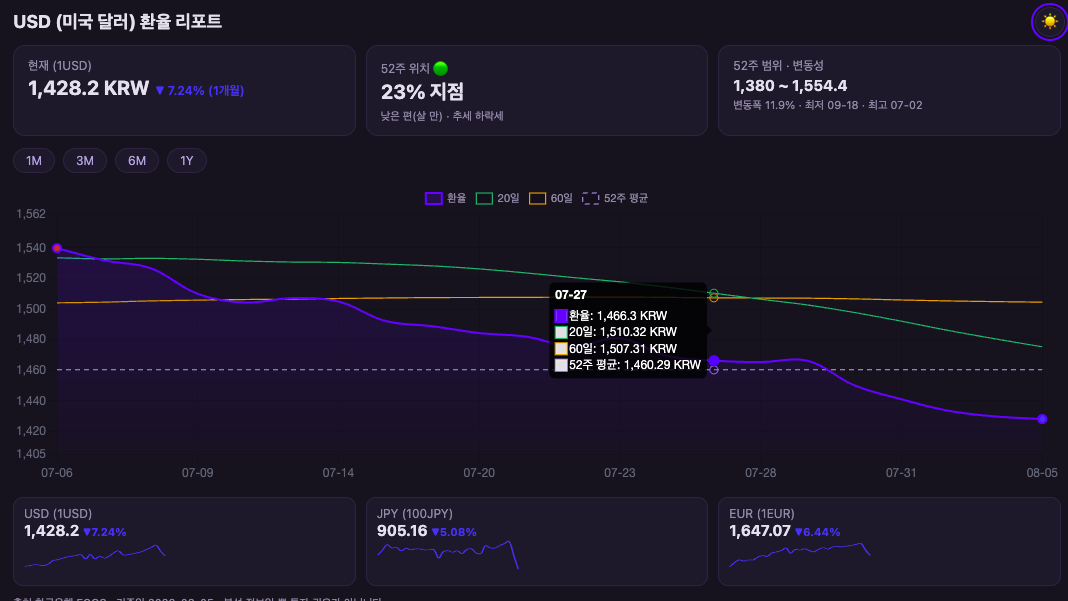Click the 52주 범위 · 변동성 heading
Image resolution: width=1068 pixels, height=601 pixels.
[778, 65]
